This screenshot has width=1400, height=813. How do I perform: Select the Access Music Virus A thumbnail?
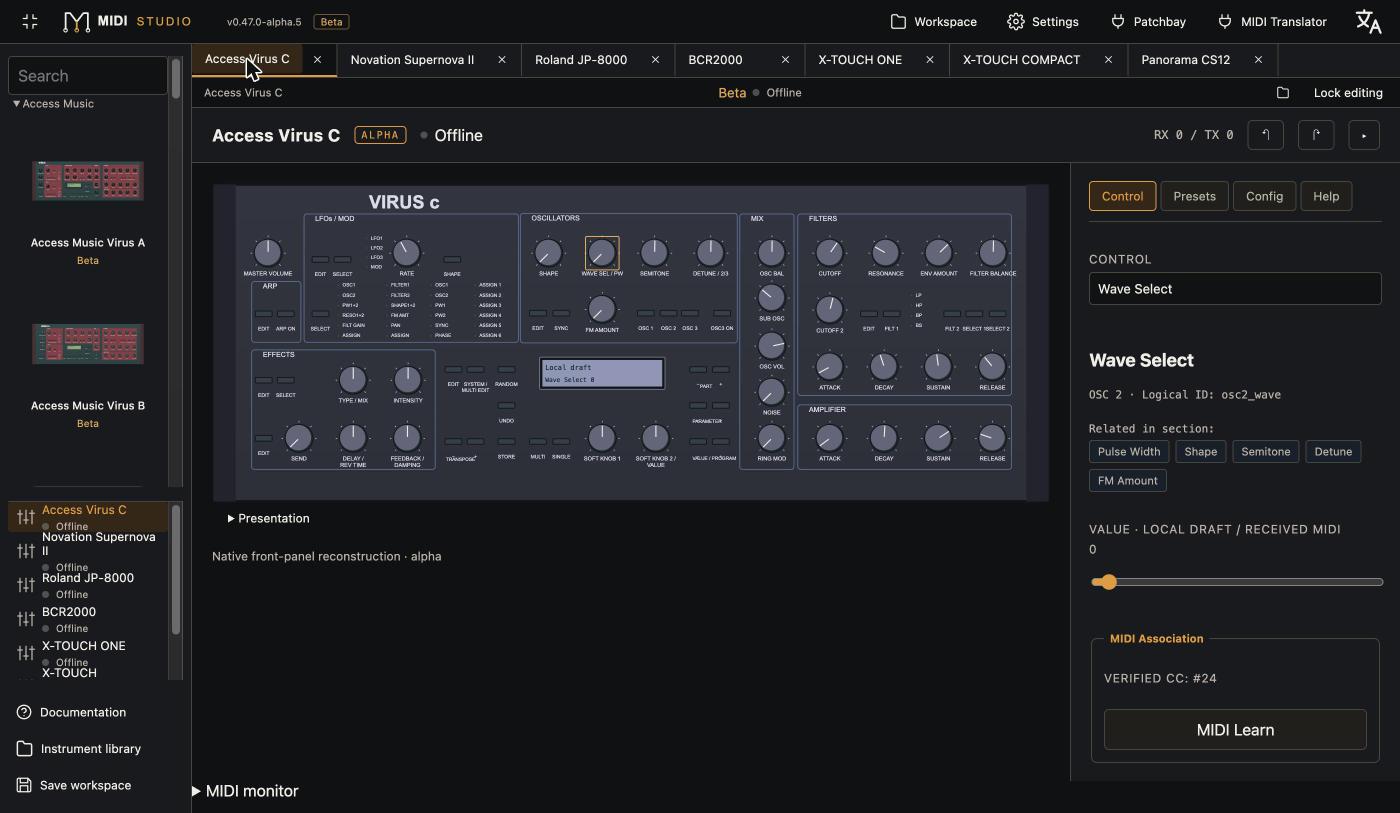tap(88, 181)
